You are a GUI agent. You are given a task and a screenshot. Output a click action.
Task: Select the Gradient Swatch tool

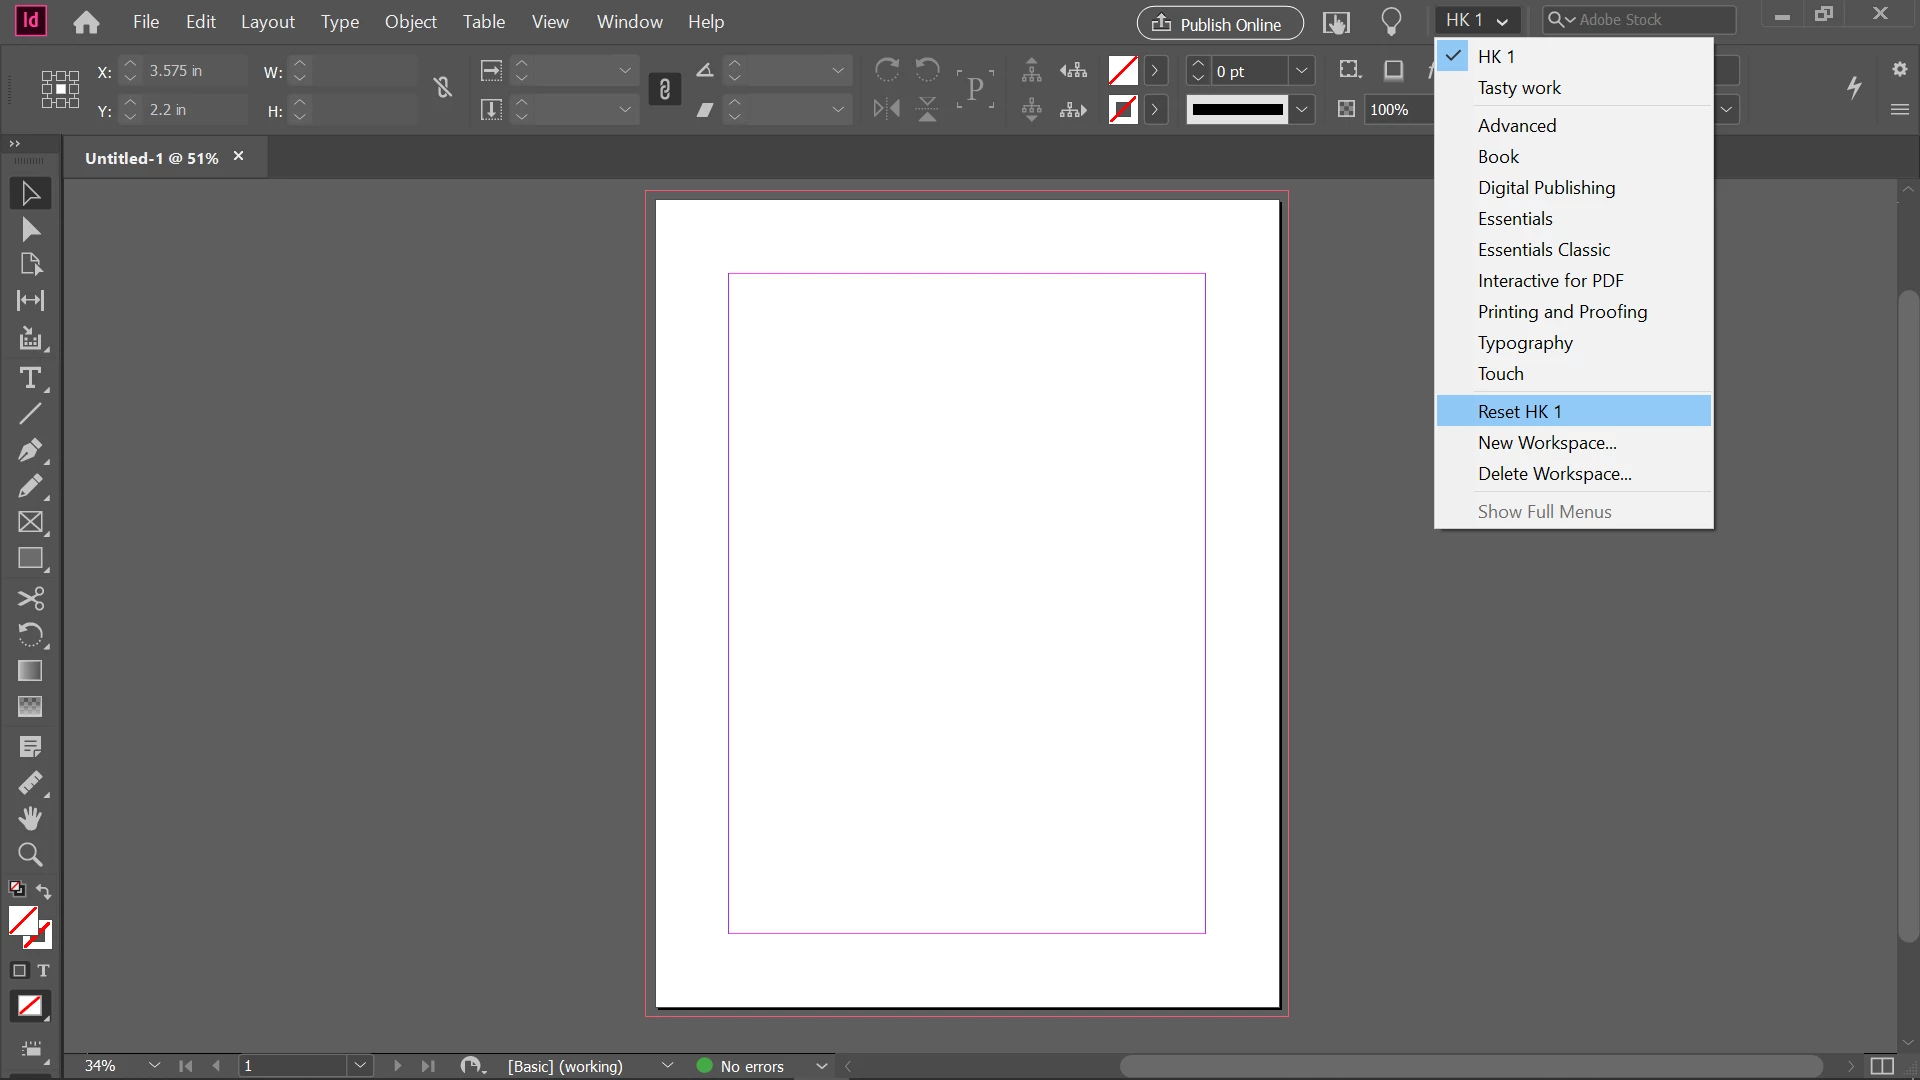point(30,670)
